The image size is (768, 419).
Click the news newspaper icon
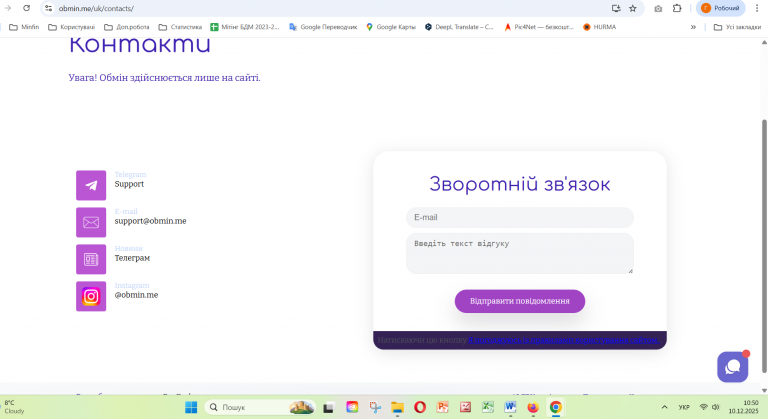pyautogui.click(x=91, y=259)
